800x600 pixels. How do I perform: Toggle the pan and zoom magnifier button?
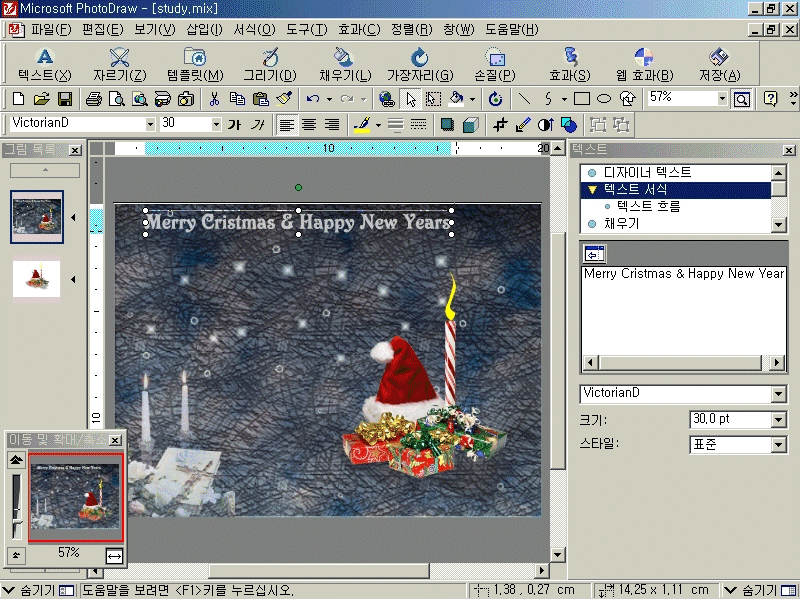[741, 98]
